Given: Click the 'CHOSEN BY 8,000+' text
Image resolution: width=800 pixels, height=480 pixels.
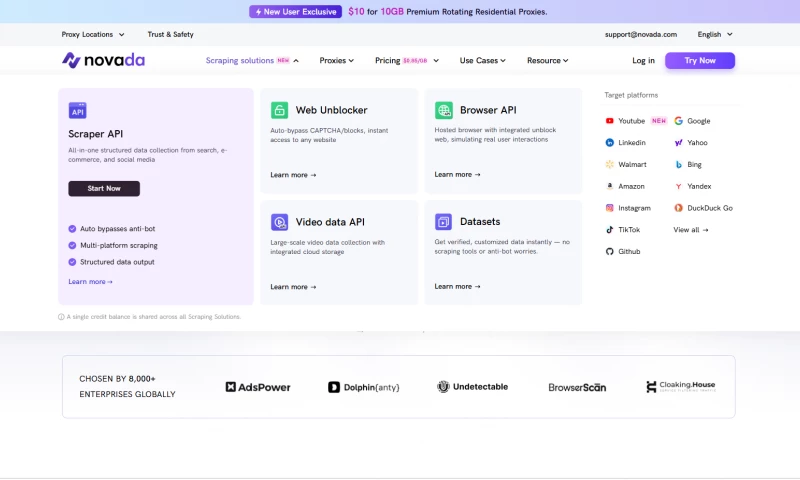Looking at the screenshot, I should pos(117,378).
